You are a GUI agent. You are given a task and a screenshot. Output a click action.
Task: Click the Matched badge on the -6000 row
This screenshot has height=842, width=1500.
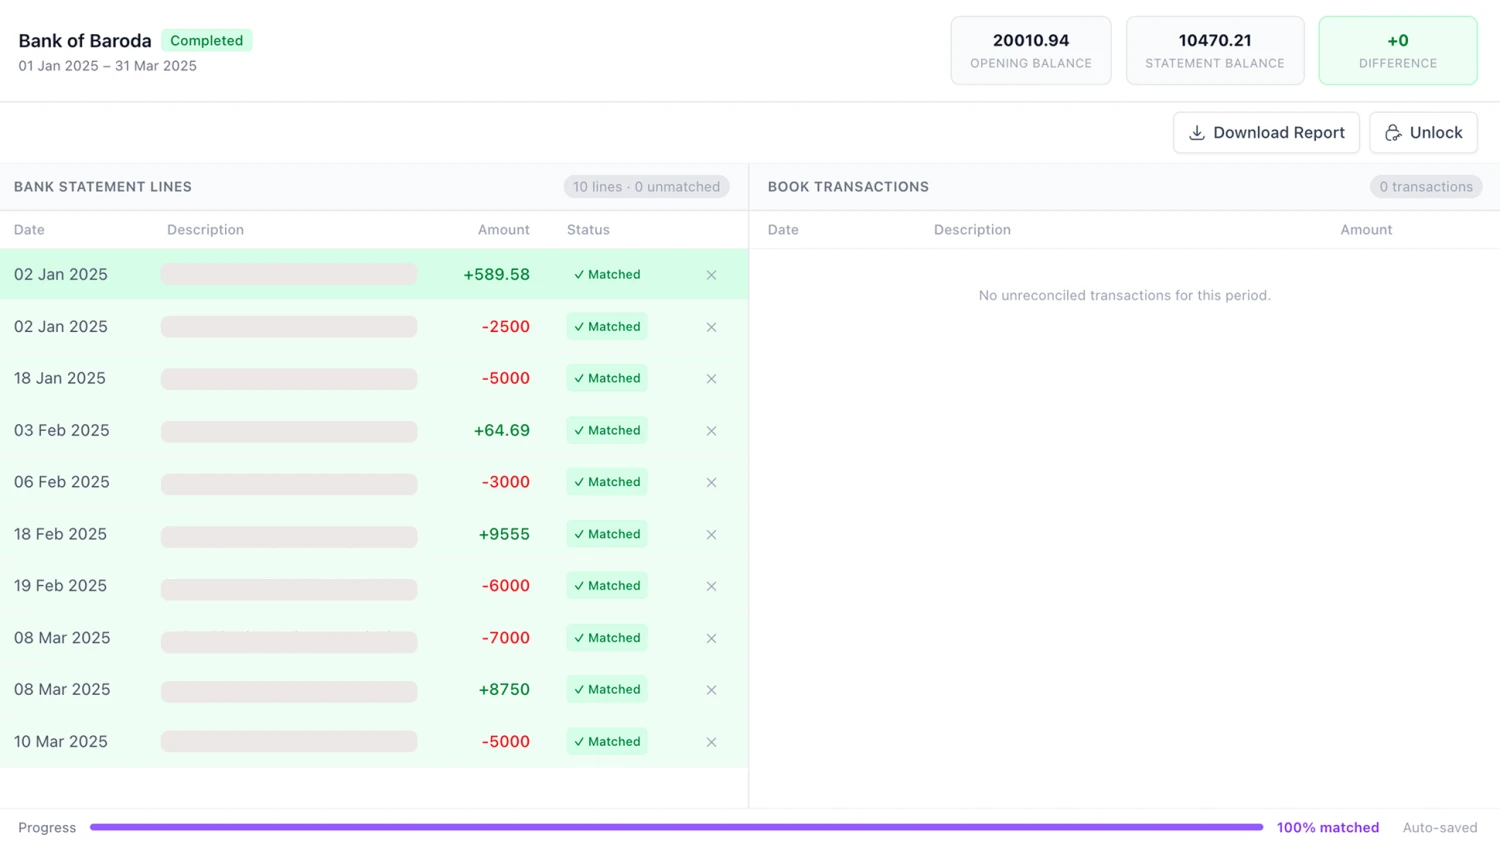pos(607,586)
